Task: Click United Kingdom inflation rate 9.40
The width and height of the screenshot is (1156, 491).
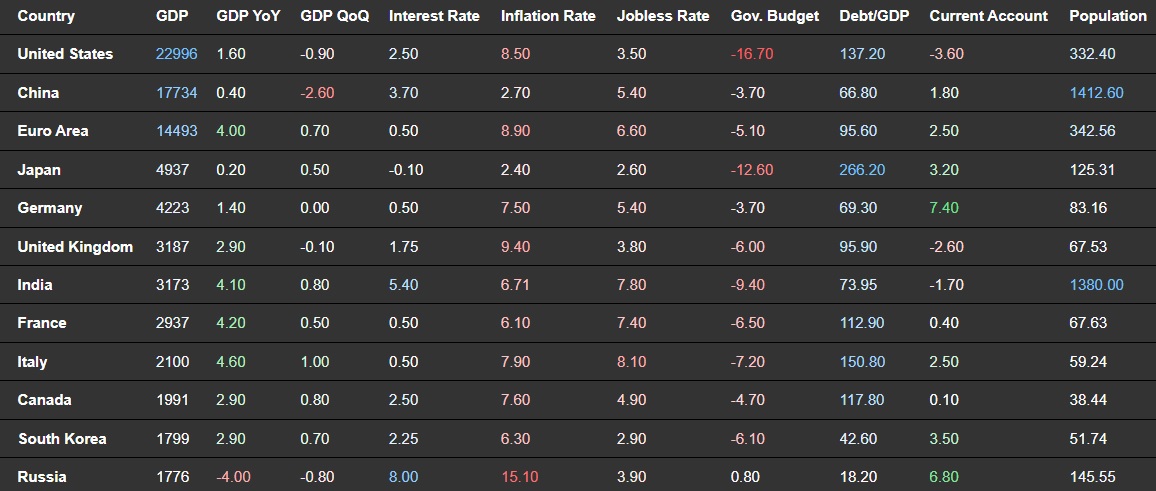Action: (x=515, y=246)
